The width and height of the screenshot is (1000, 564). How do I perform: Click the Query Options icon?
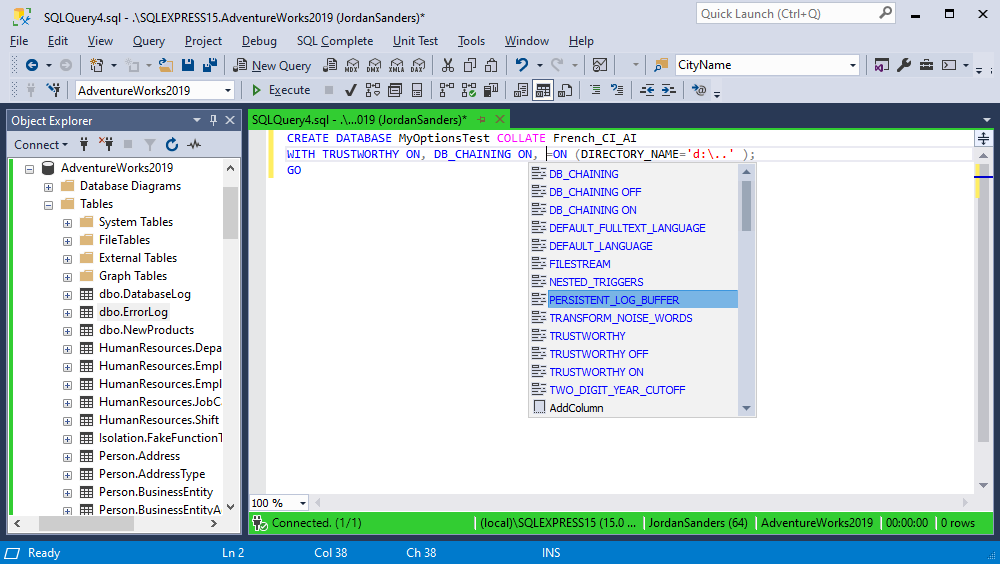coord(395,90)
